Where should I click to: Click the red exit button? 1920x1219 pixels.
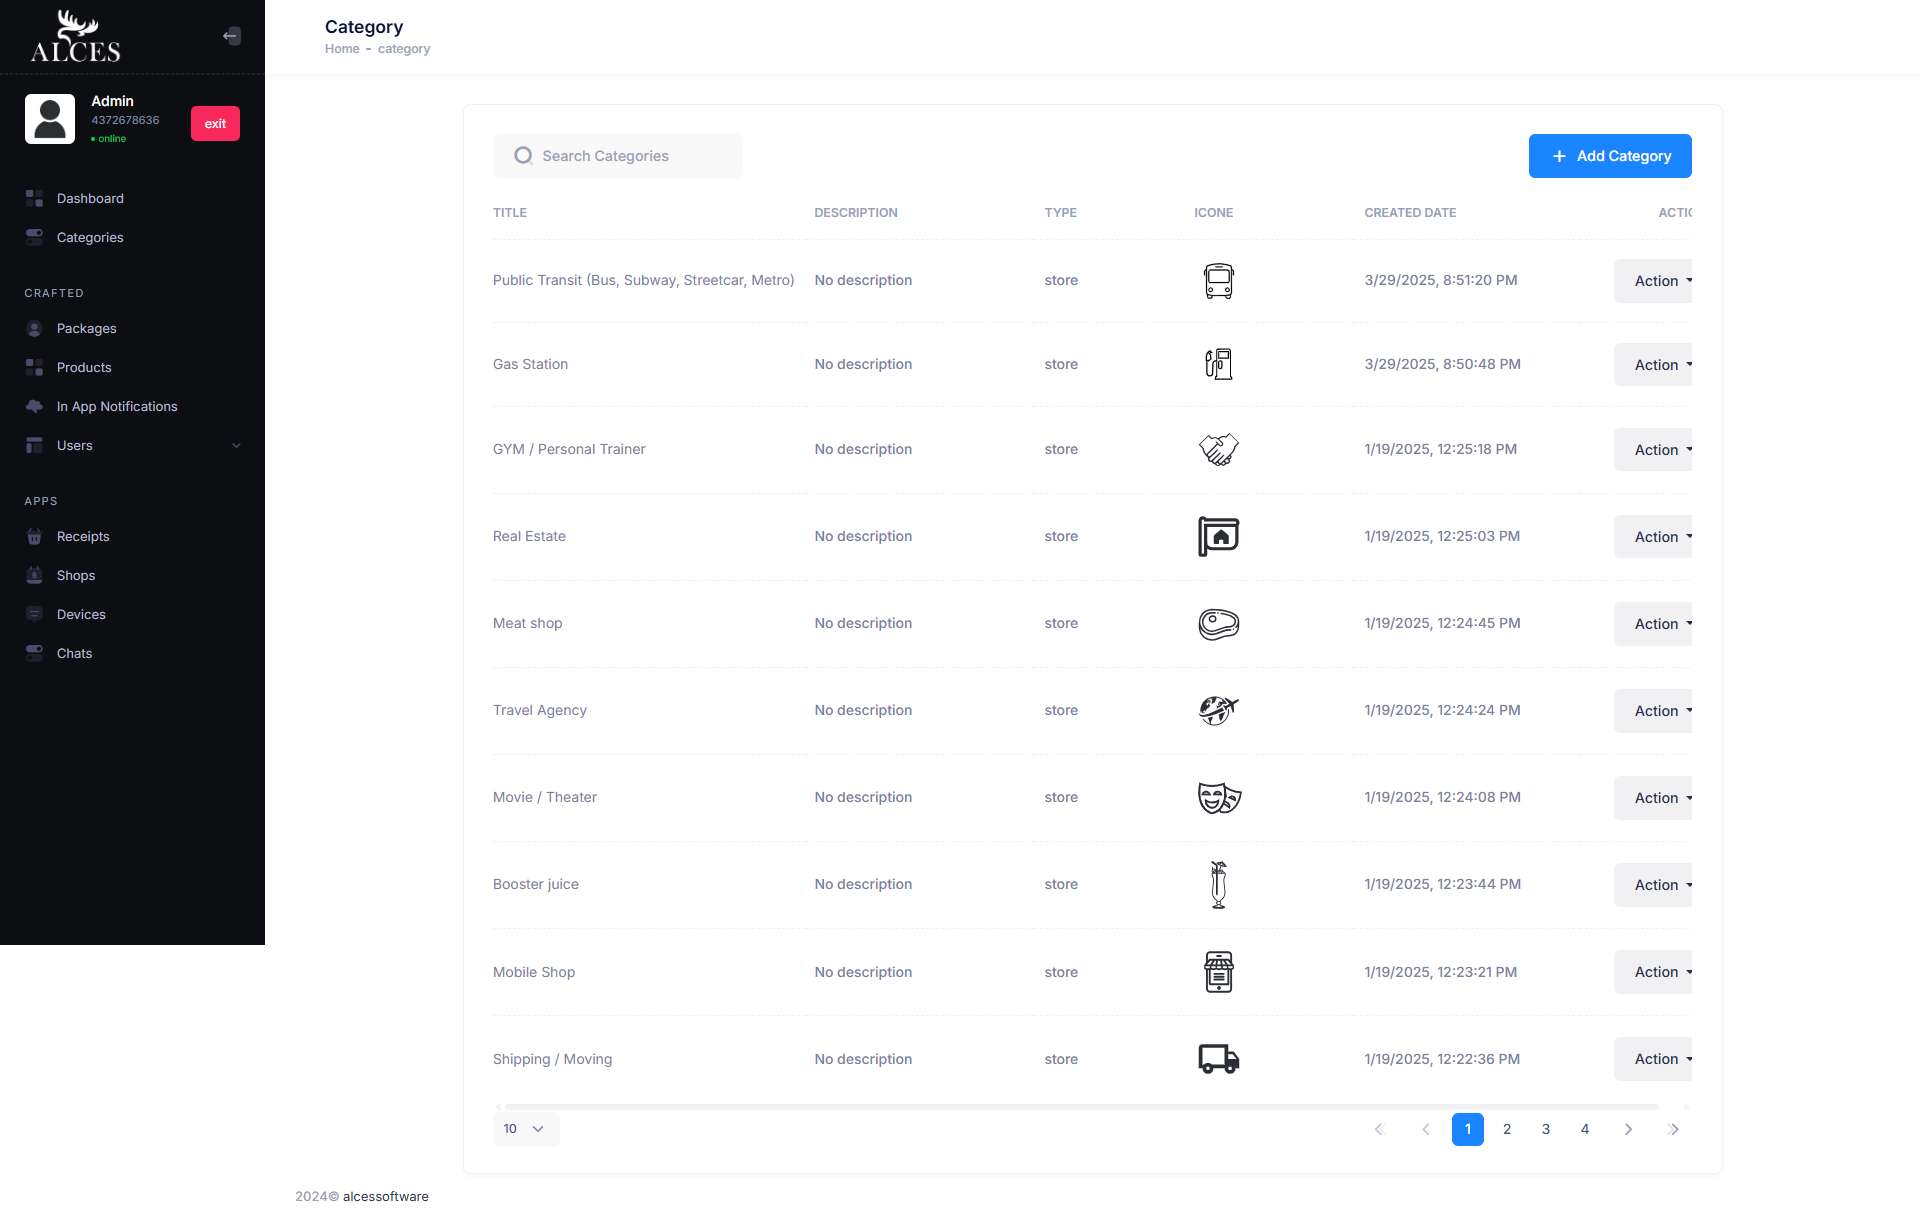pos(215,124)
